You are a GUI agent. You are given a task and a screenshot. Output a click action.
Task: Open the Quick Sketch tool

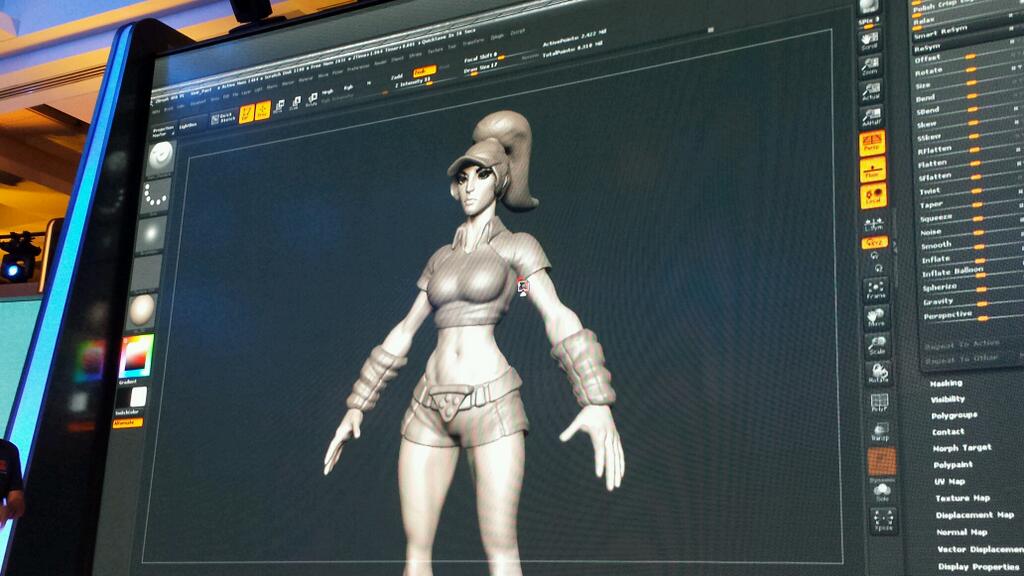(x=223, y=117)
